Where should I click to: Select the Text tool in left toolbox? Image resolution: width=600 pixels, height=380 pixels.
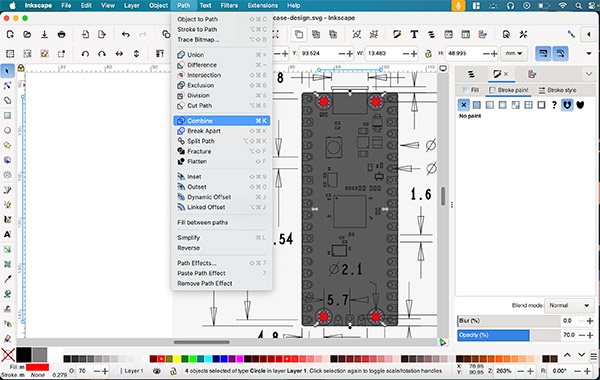coord(7,234)
